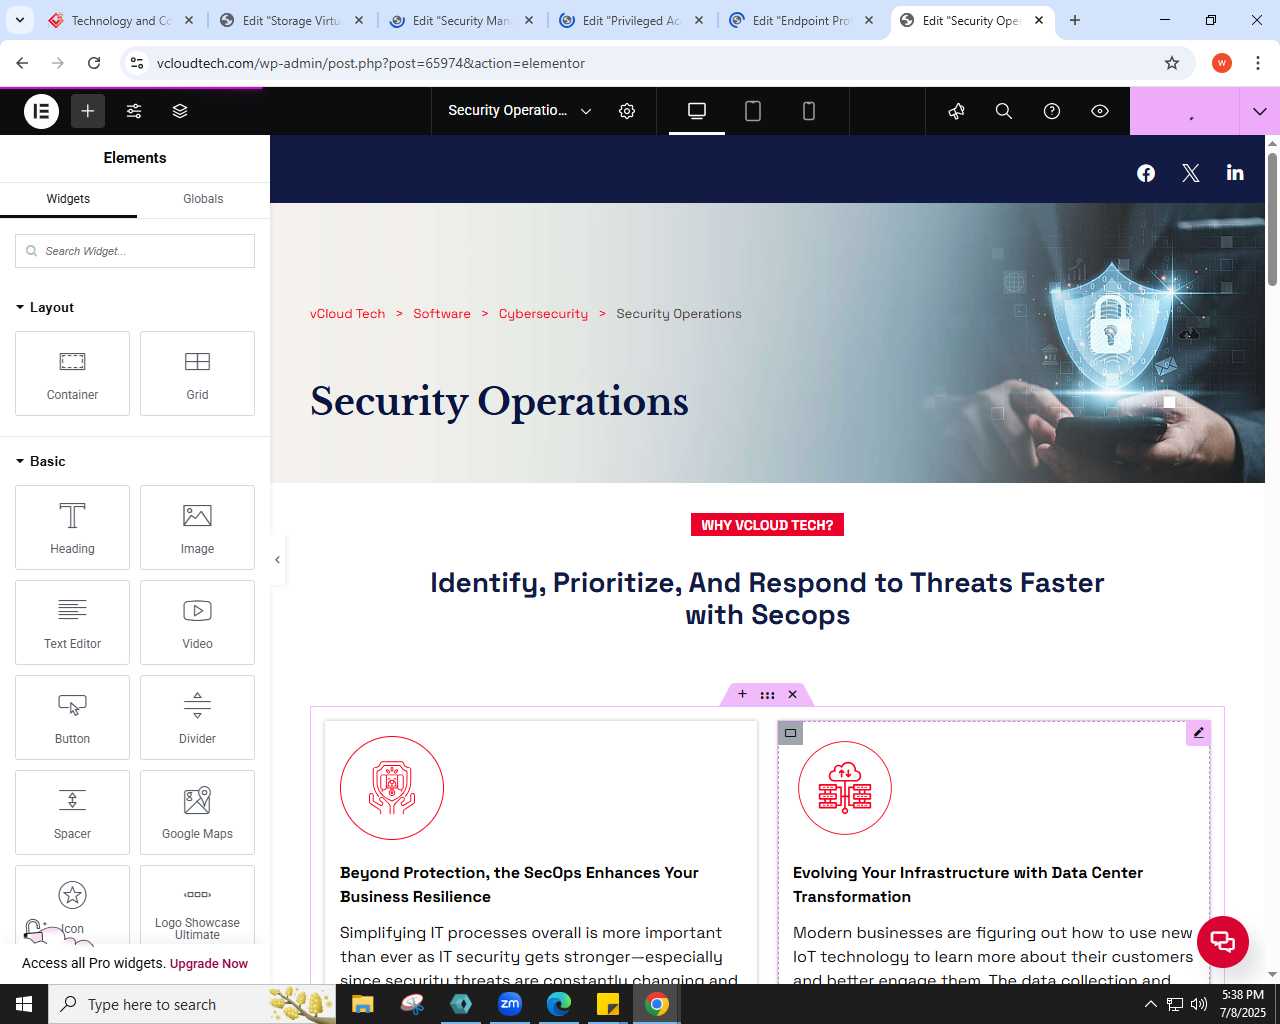The width and height of the screenshot is (1280, 1024).
Task: Open File Explorer from taskbar
Action: coord(363,1004)
